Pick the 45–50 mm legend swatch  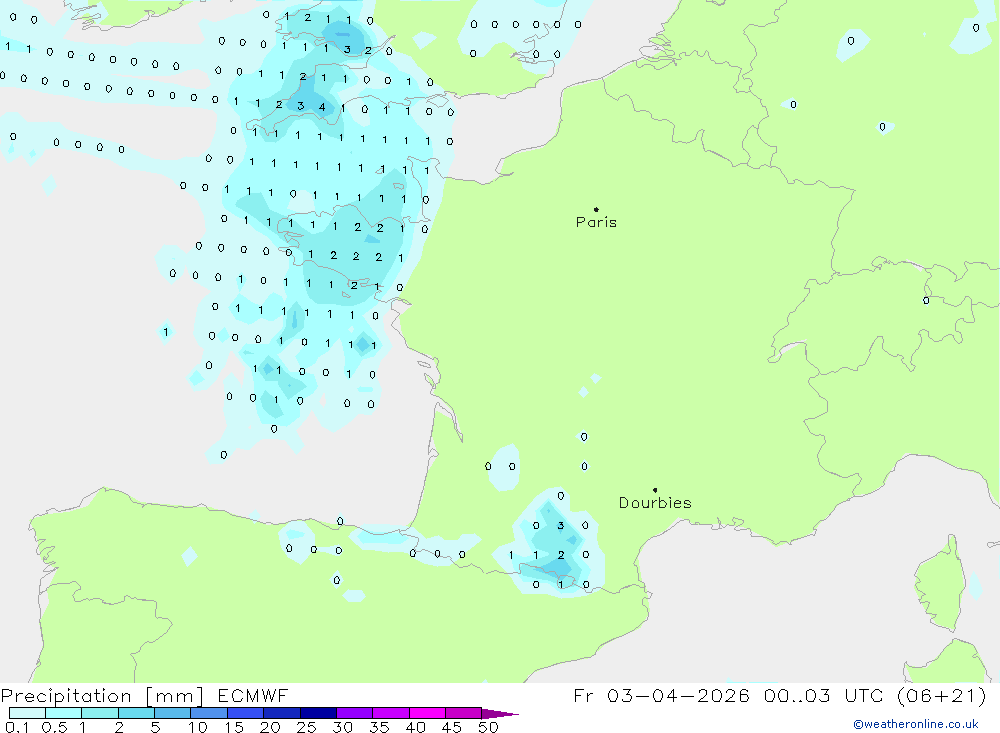464,713
